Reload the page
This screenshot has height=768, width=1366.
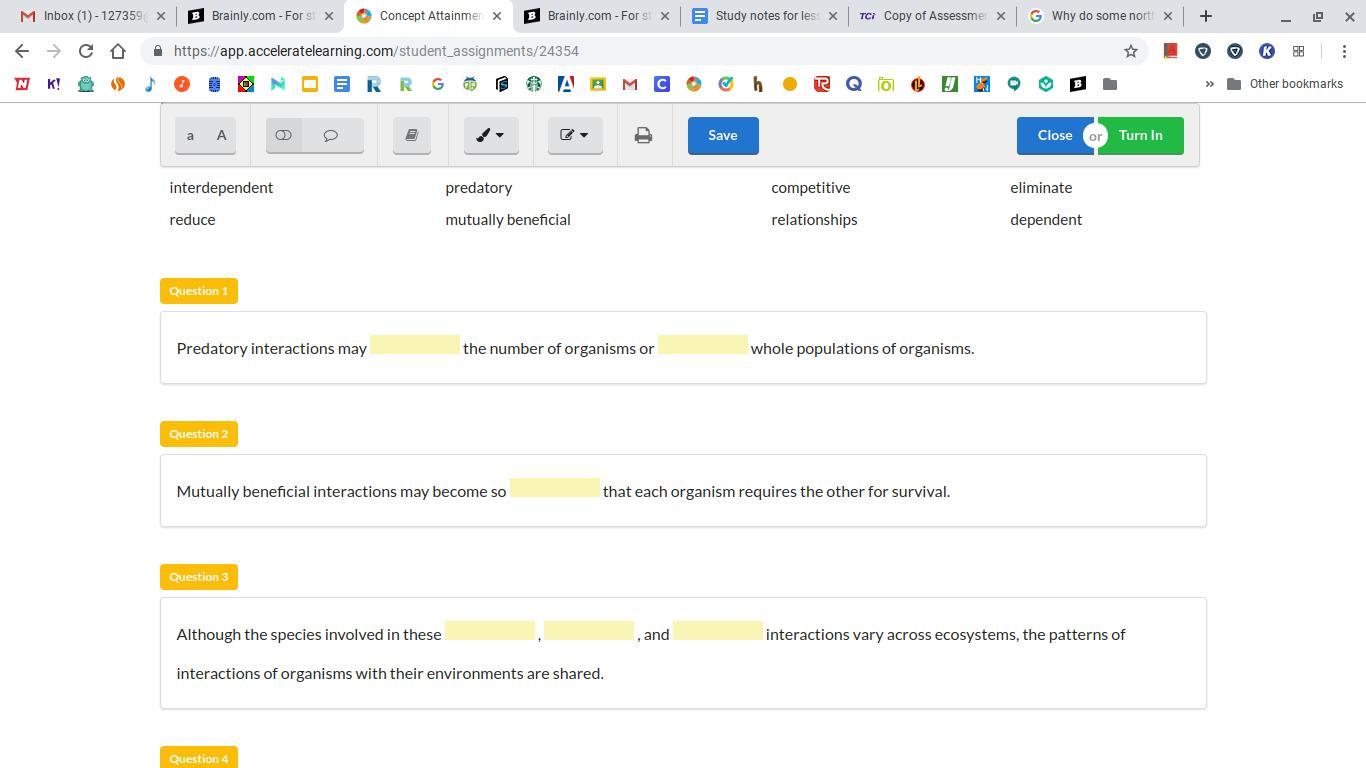[86, 51]
